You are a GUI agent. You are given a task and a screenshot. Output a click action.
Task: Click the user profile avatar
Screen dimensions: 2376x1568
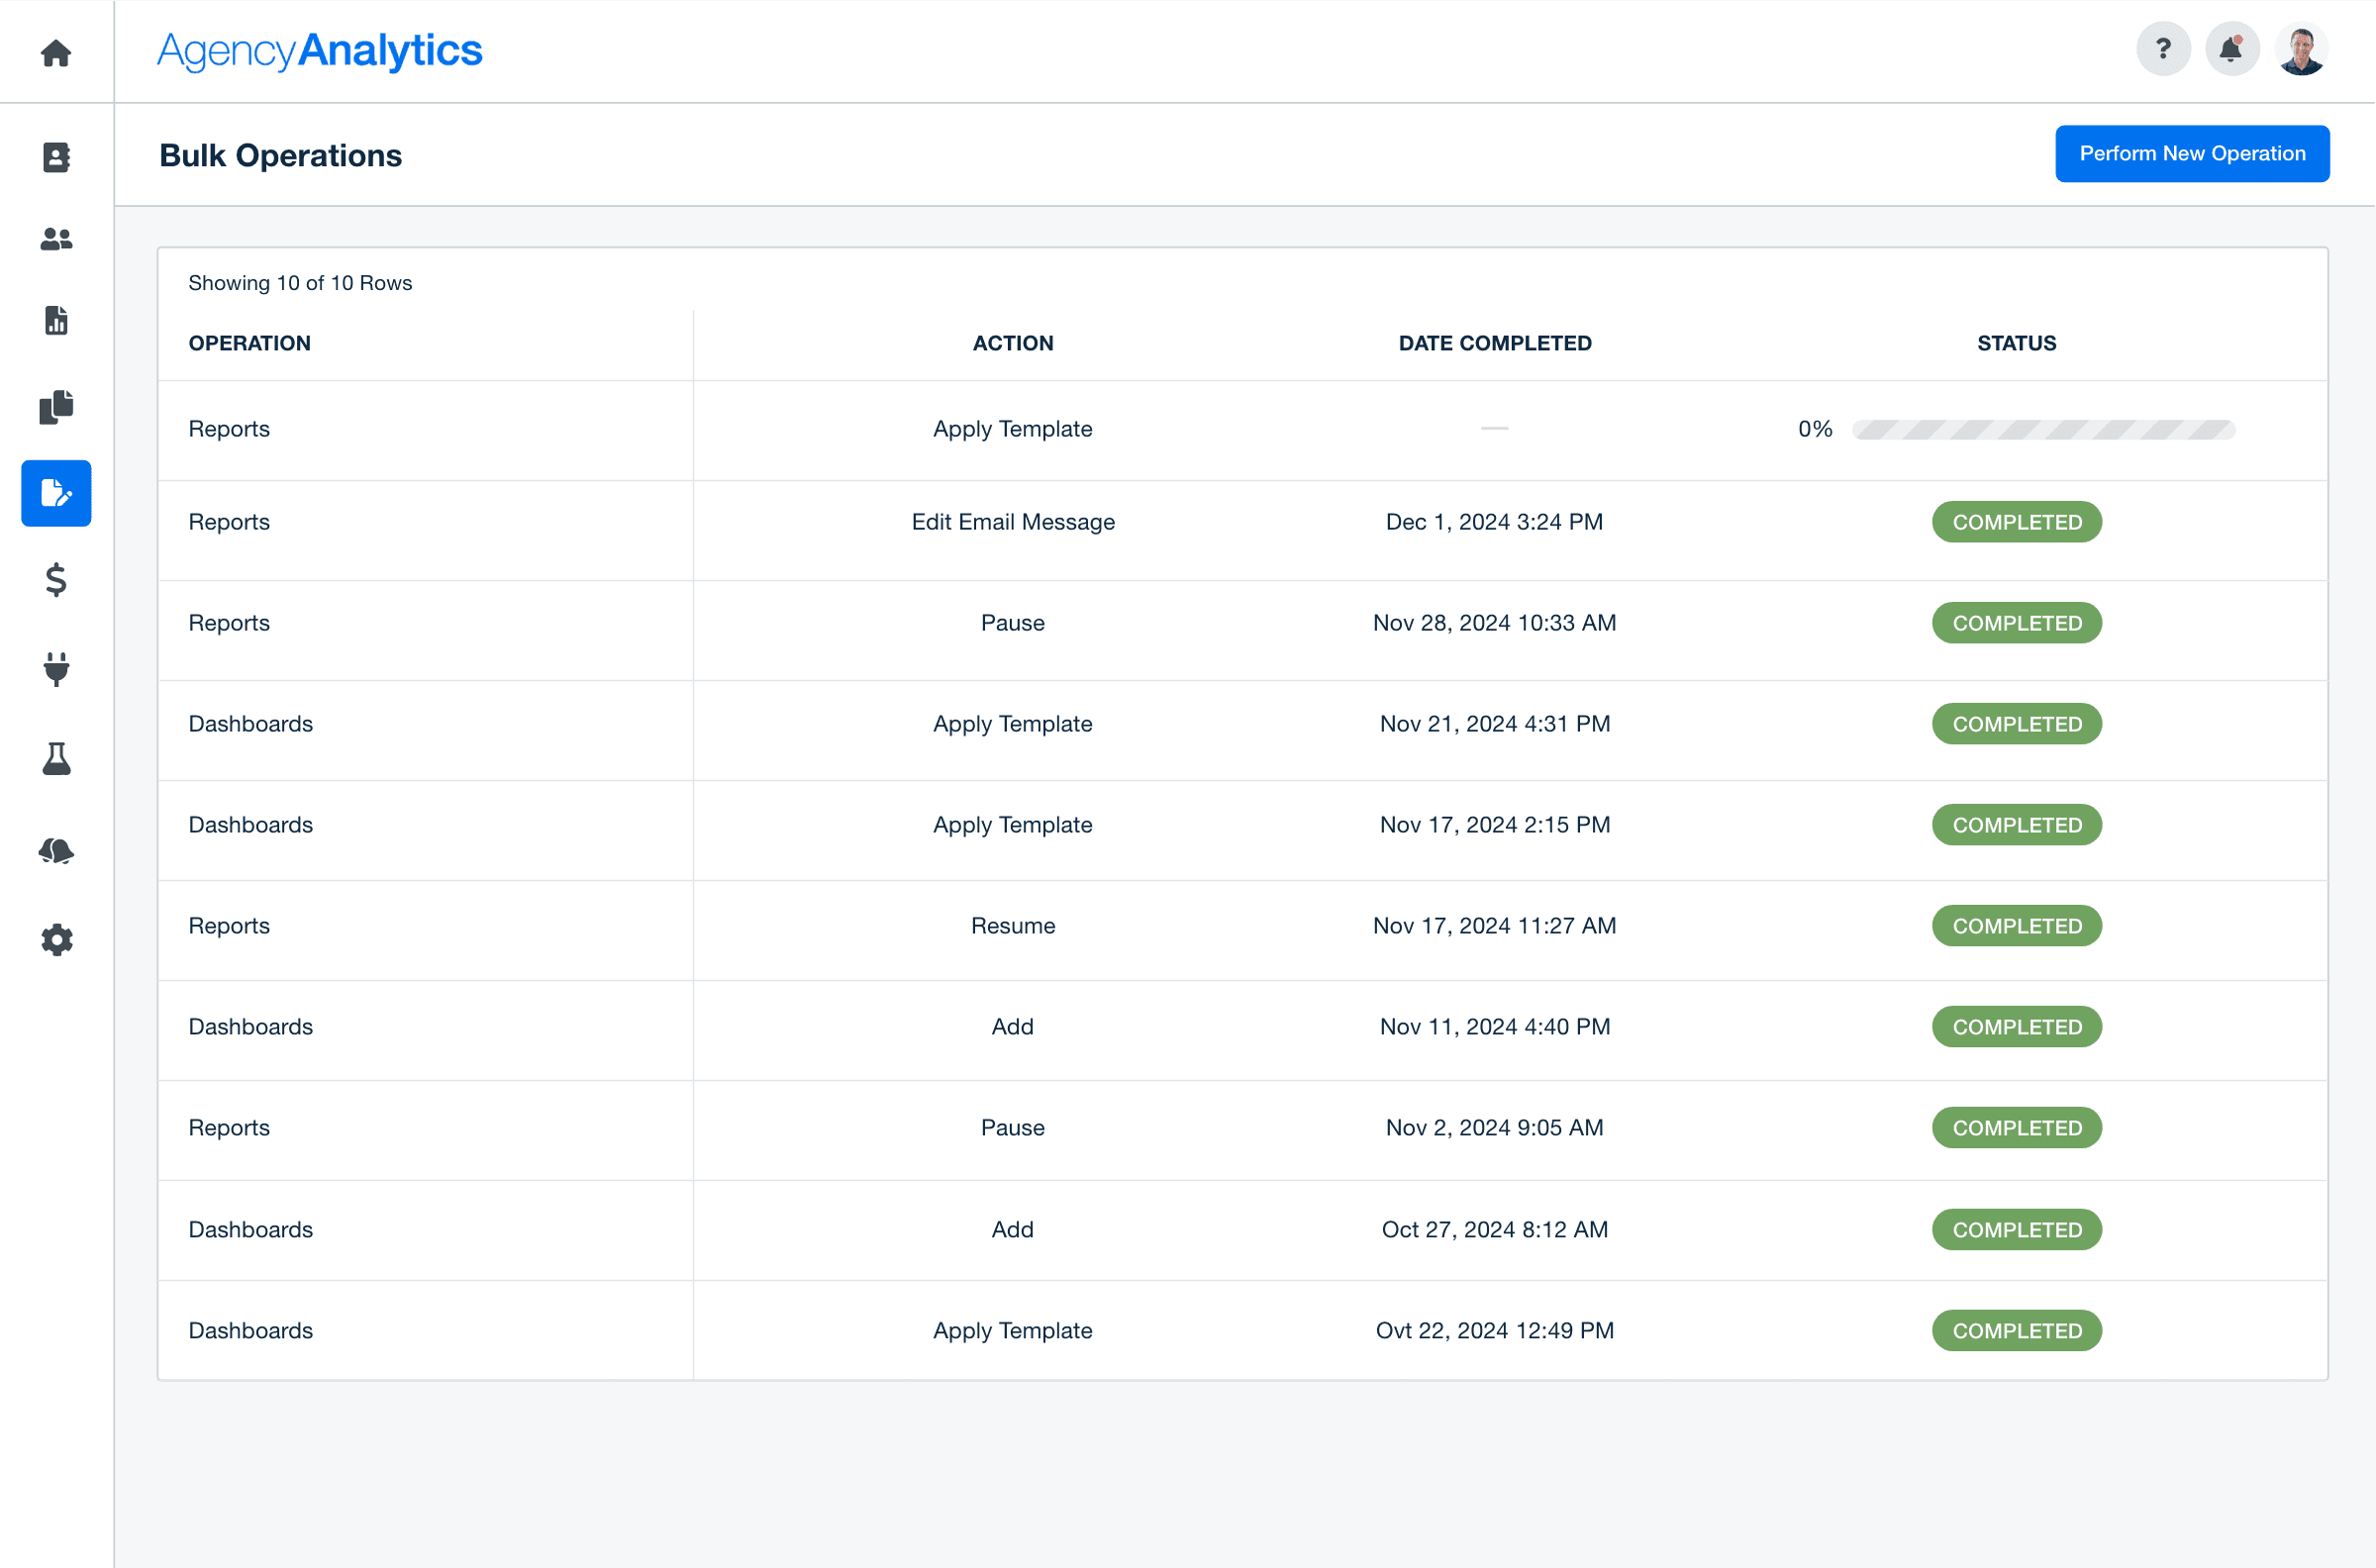2300,49
